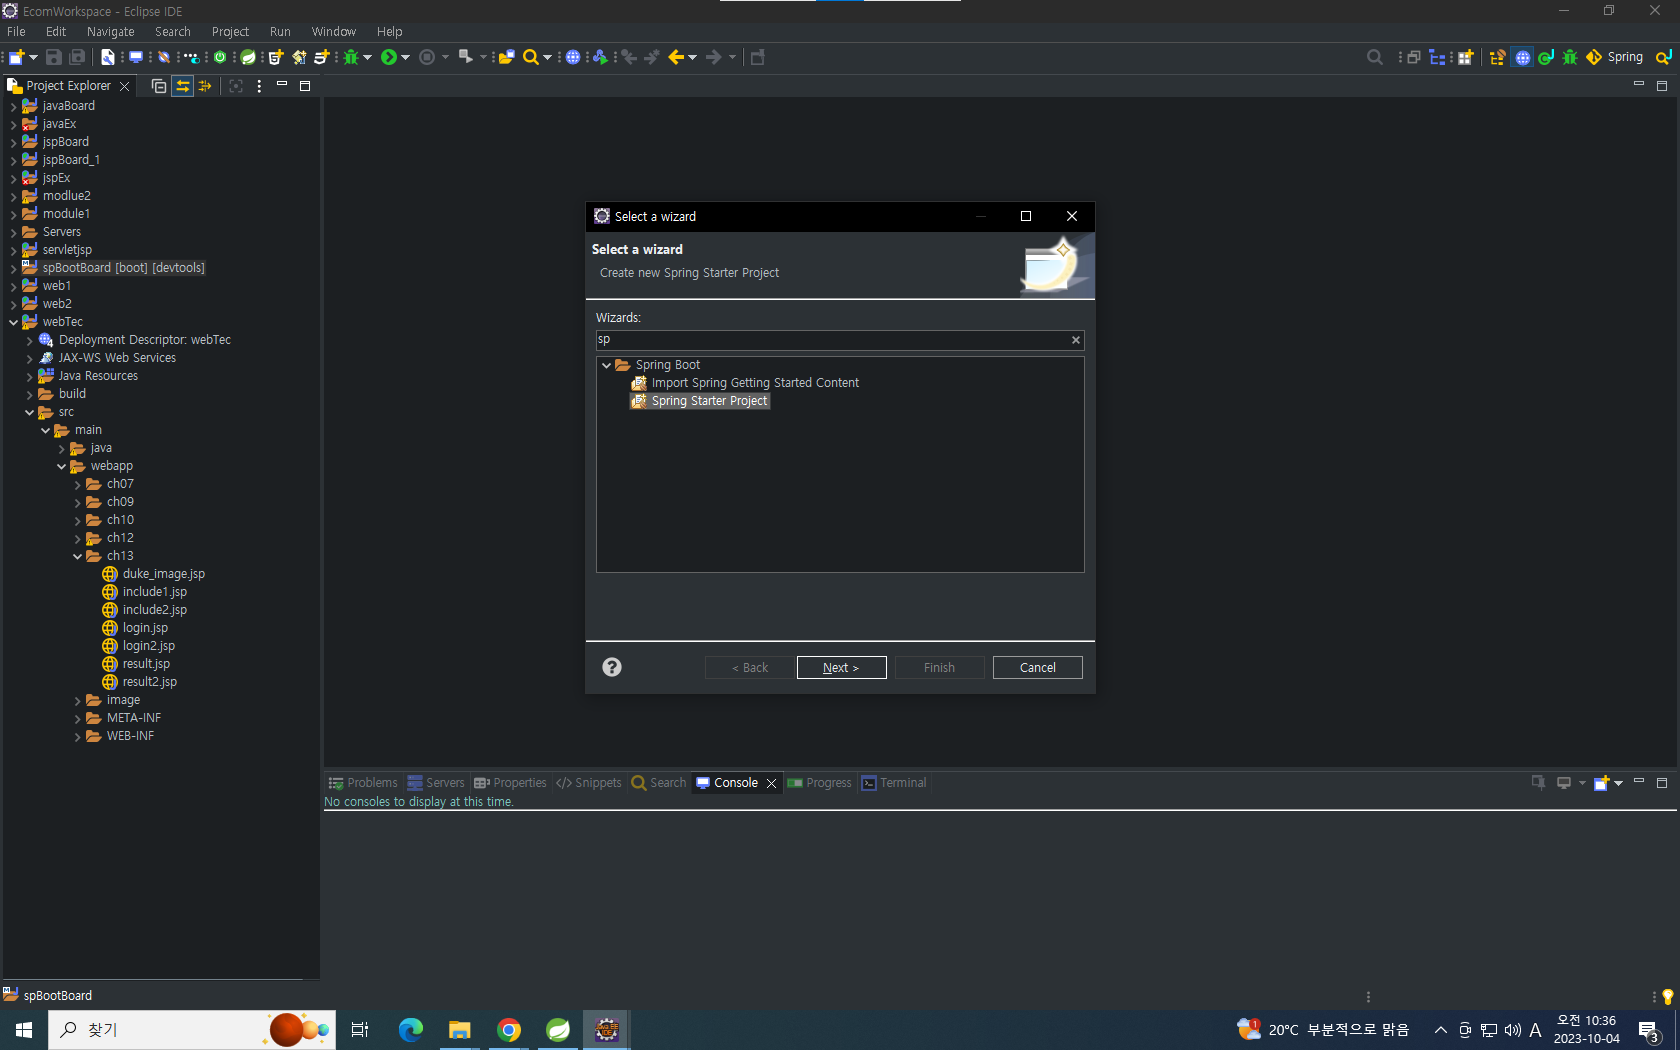Viewport: 1680px width, 1050px height.
Task: Click the Cancel button in wizard
Action: tap(1037, 667)
